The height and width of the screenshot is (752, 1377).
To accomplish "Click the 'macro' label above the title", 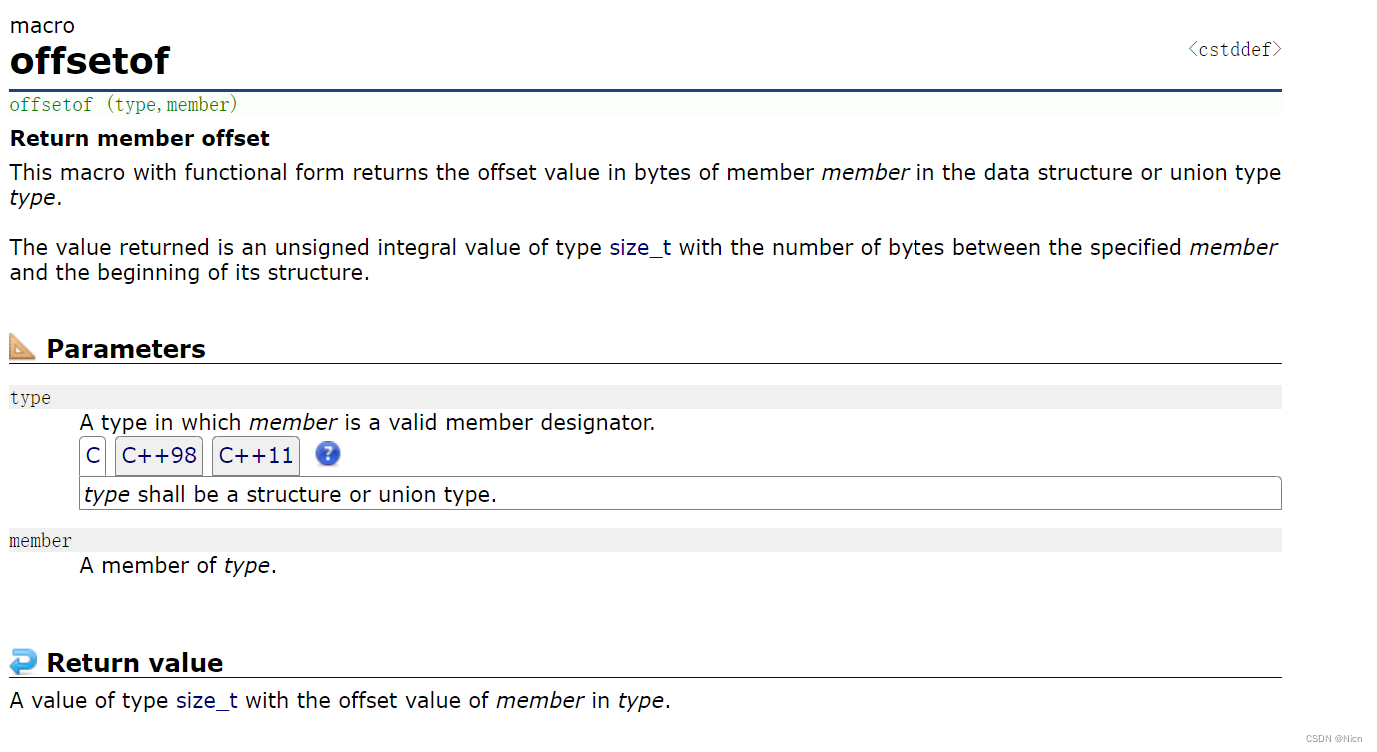I will pyautogui.click(x=42, y=26).
